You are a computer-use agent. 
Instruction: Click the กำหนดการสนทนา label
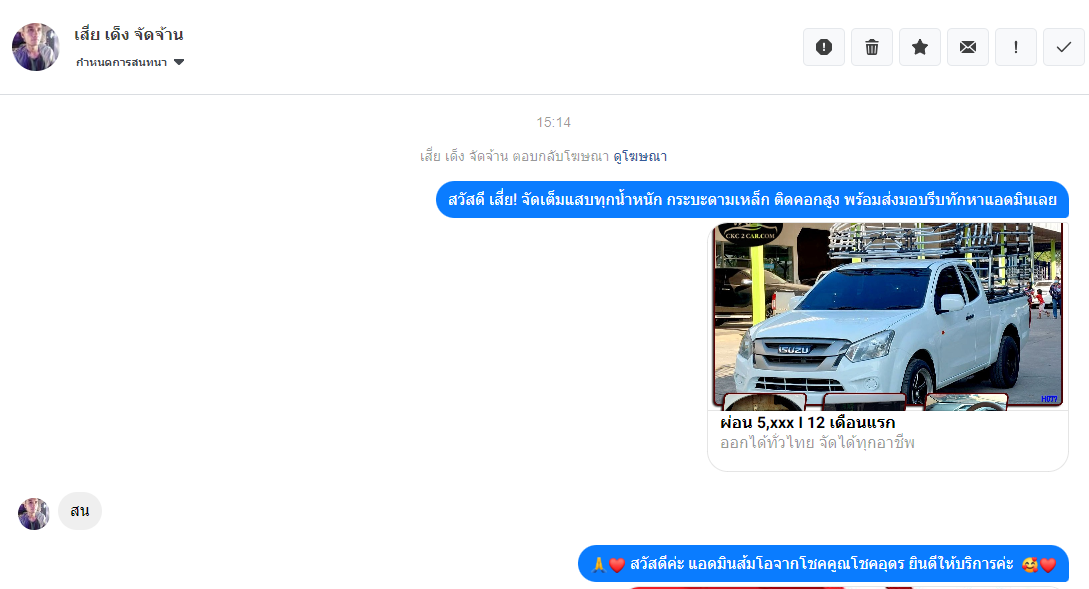click(122, 62)
